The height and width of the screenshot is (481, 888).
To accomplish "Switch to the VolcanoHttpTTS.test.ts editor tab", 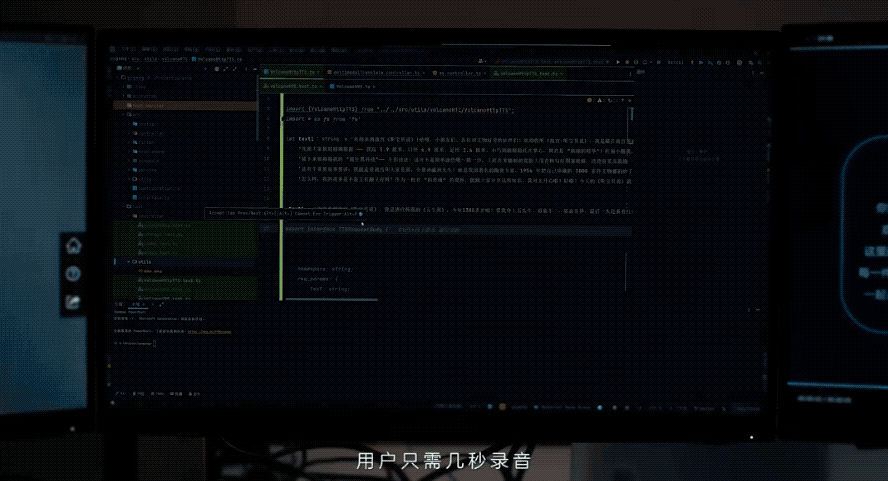I will click(x=527, y=73).
